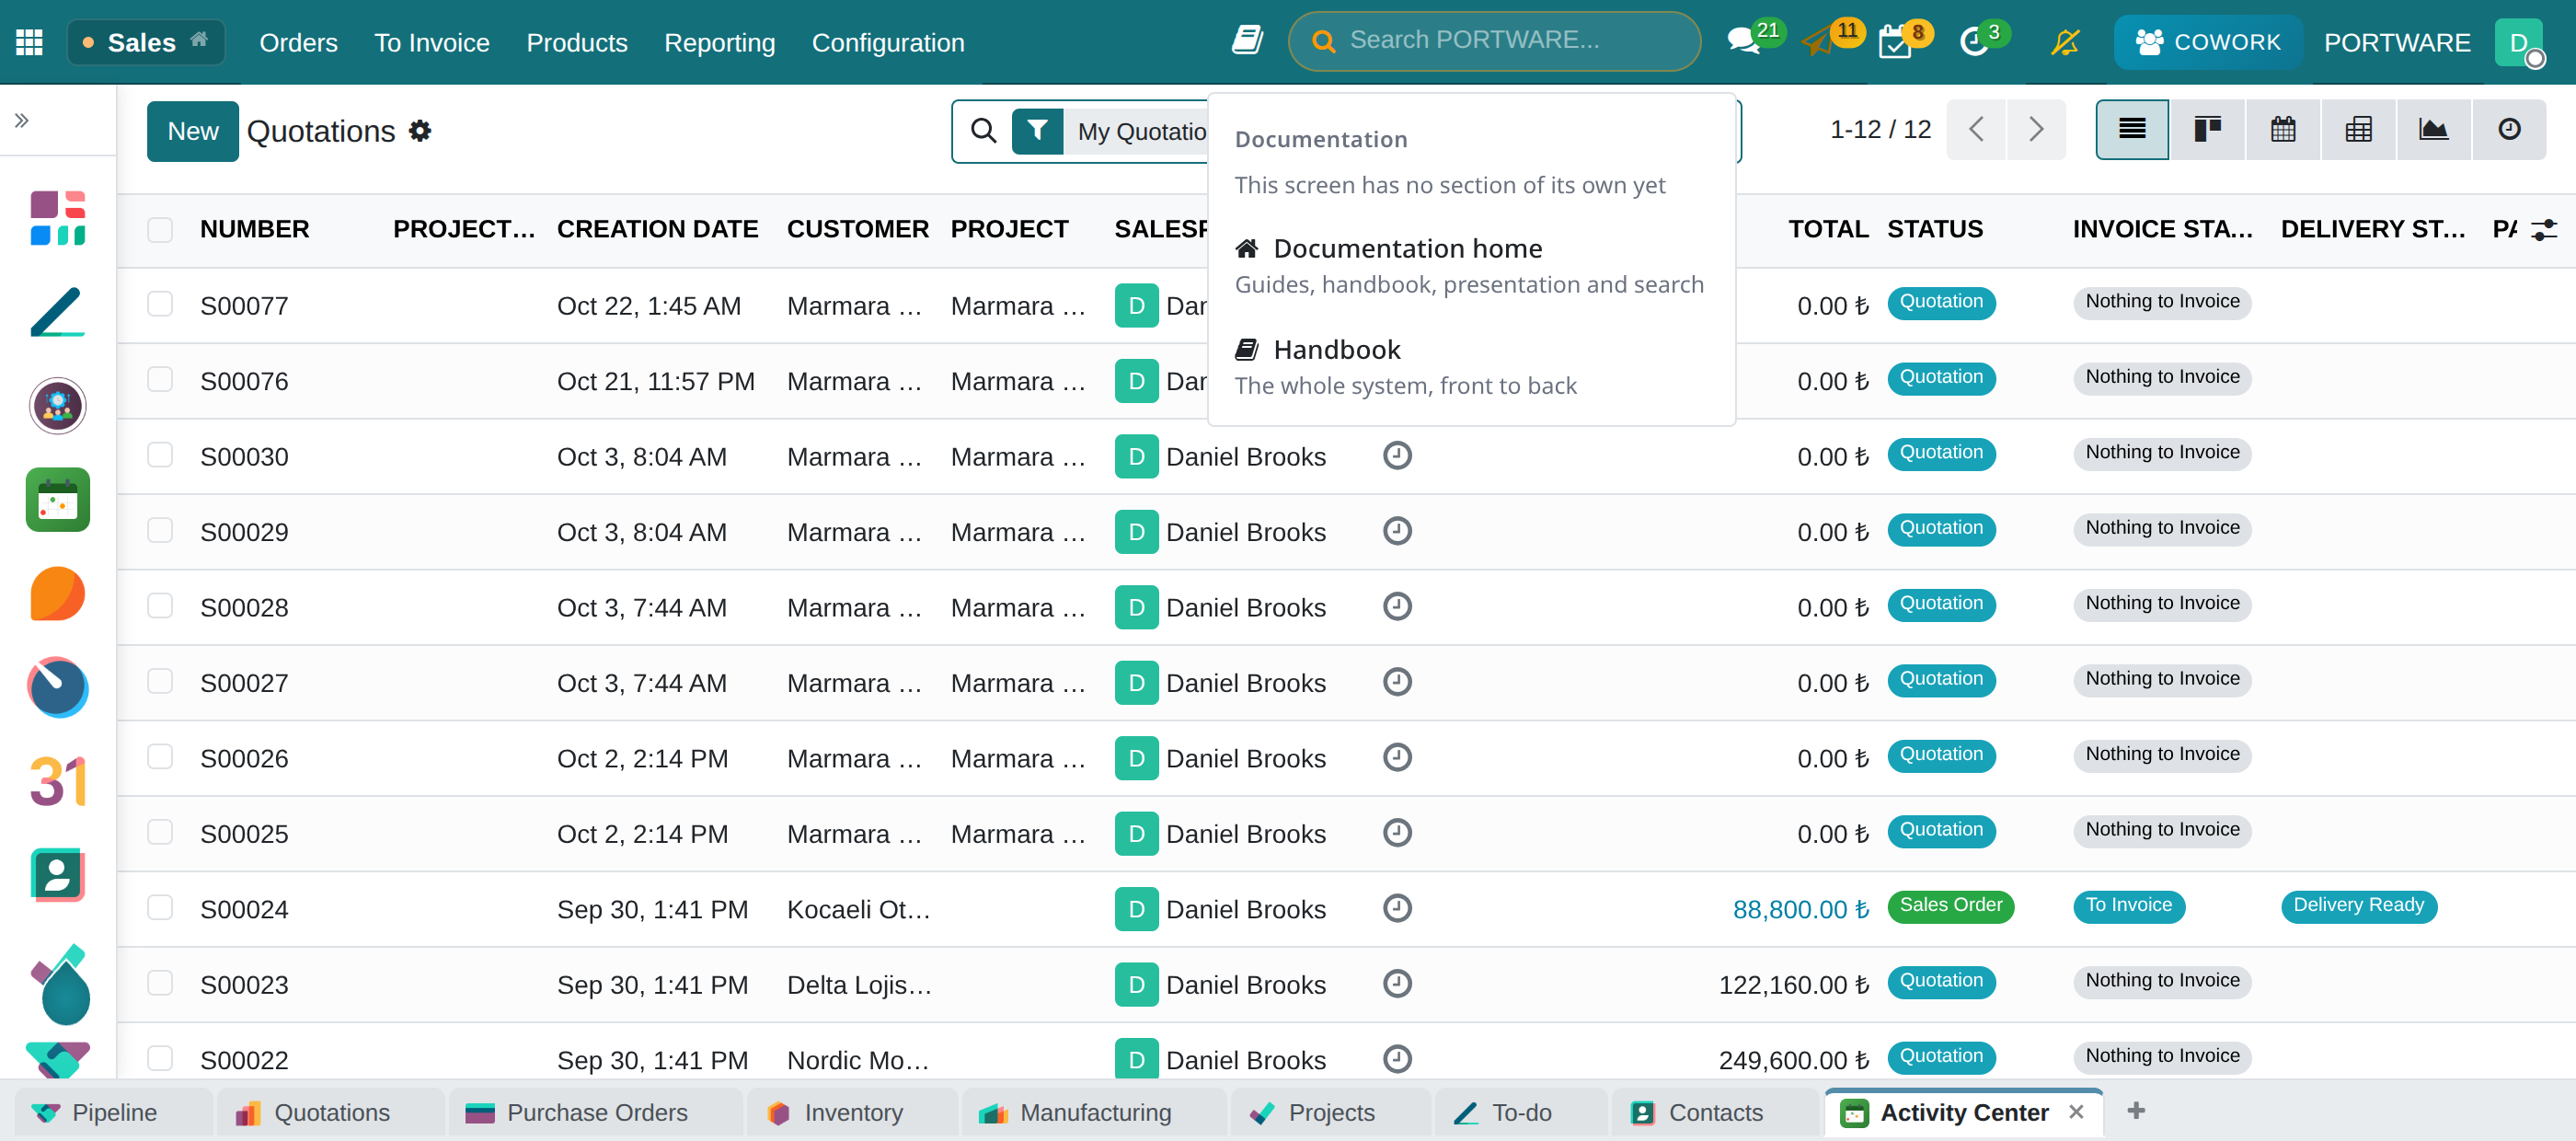
Task: Switch to list view
Action: click(x=2132, y=129)
